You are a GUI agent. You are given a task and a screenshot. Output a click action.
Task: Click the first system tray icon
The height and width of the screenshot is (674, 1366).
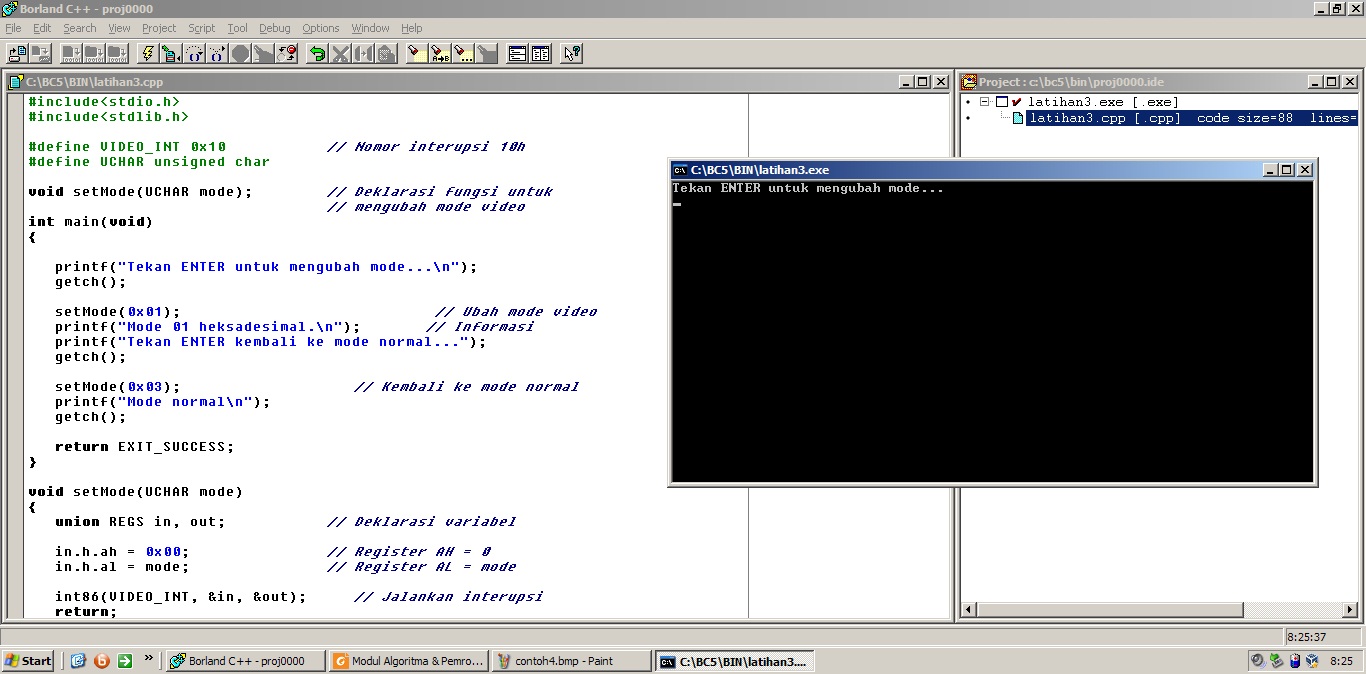point(1257,661)
